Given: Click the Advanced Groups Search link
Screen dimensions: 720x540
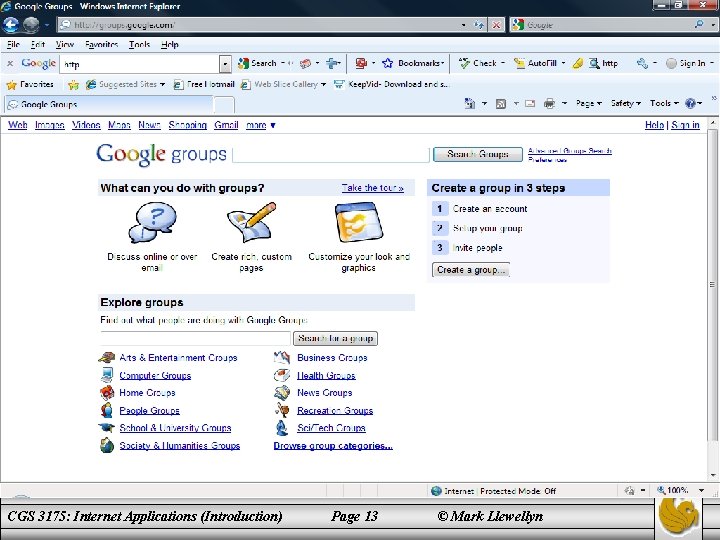Looking at the screenshot, I should pos(570,151).
